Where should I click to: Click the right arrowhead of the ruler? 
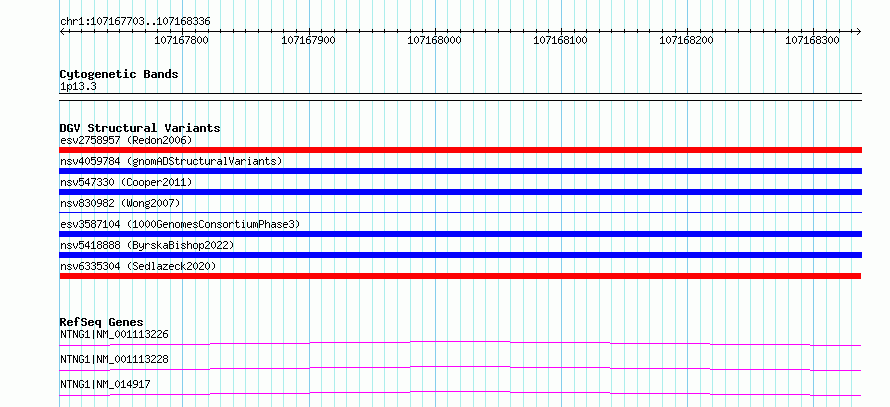859,32
